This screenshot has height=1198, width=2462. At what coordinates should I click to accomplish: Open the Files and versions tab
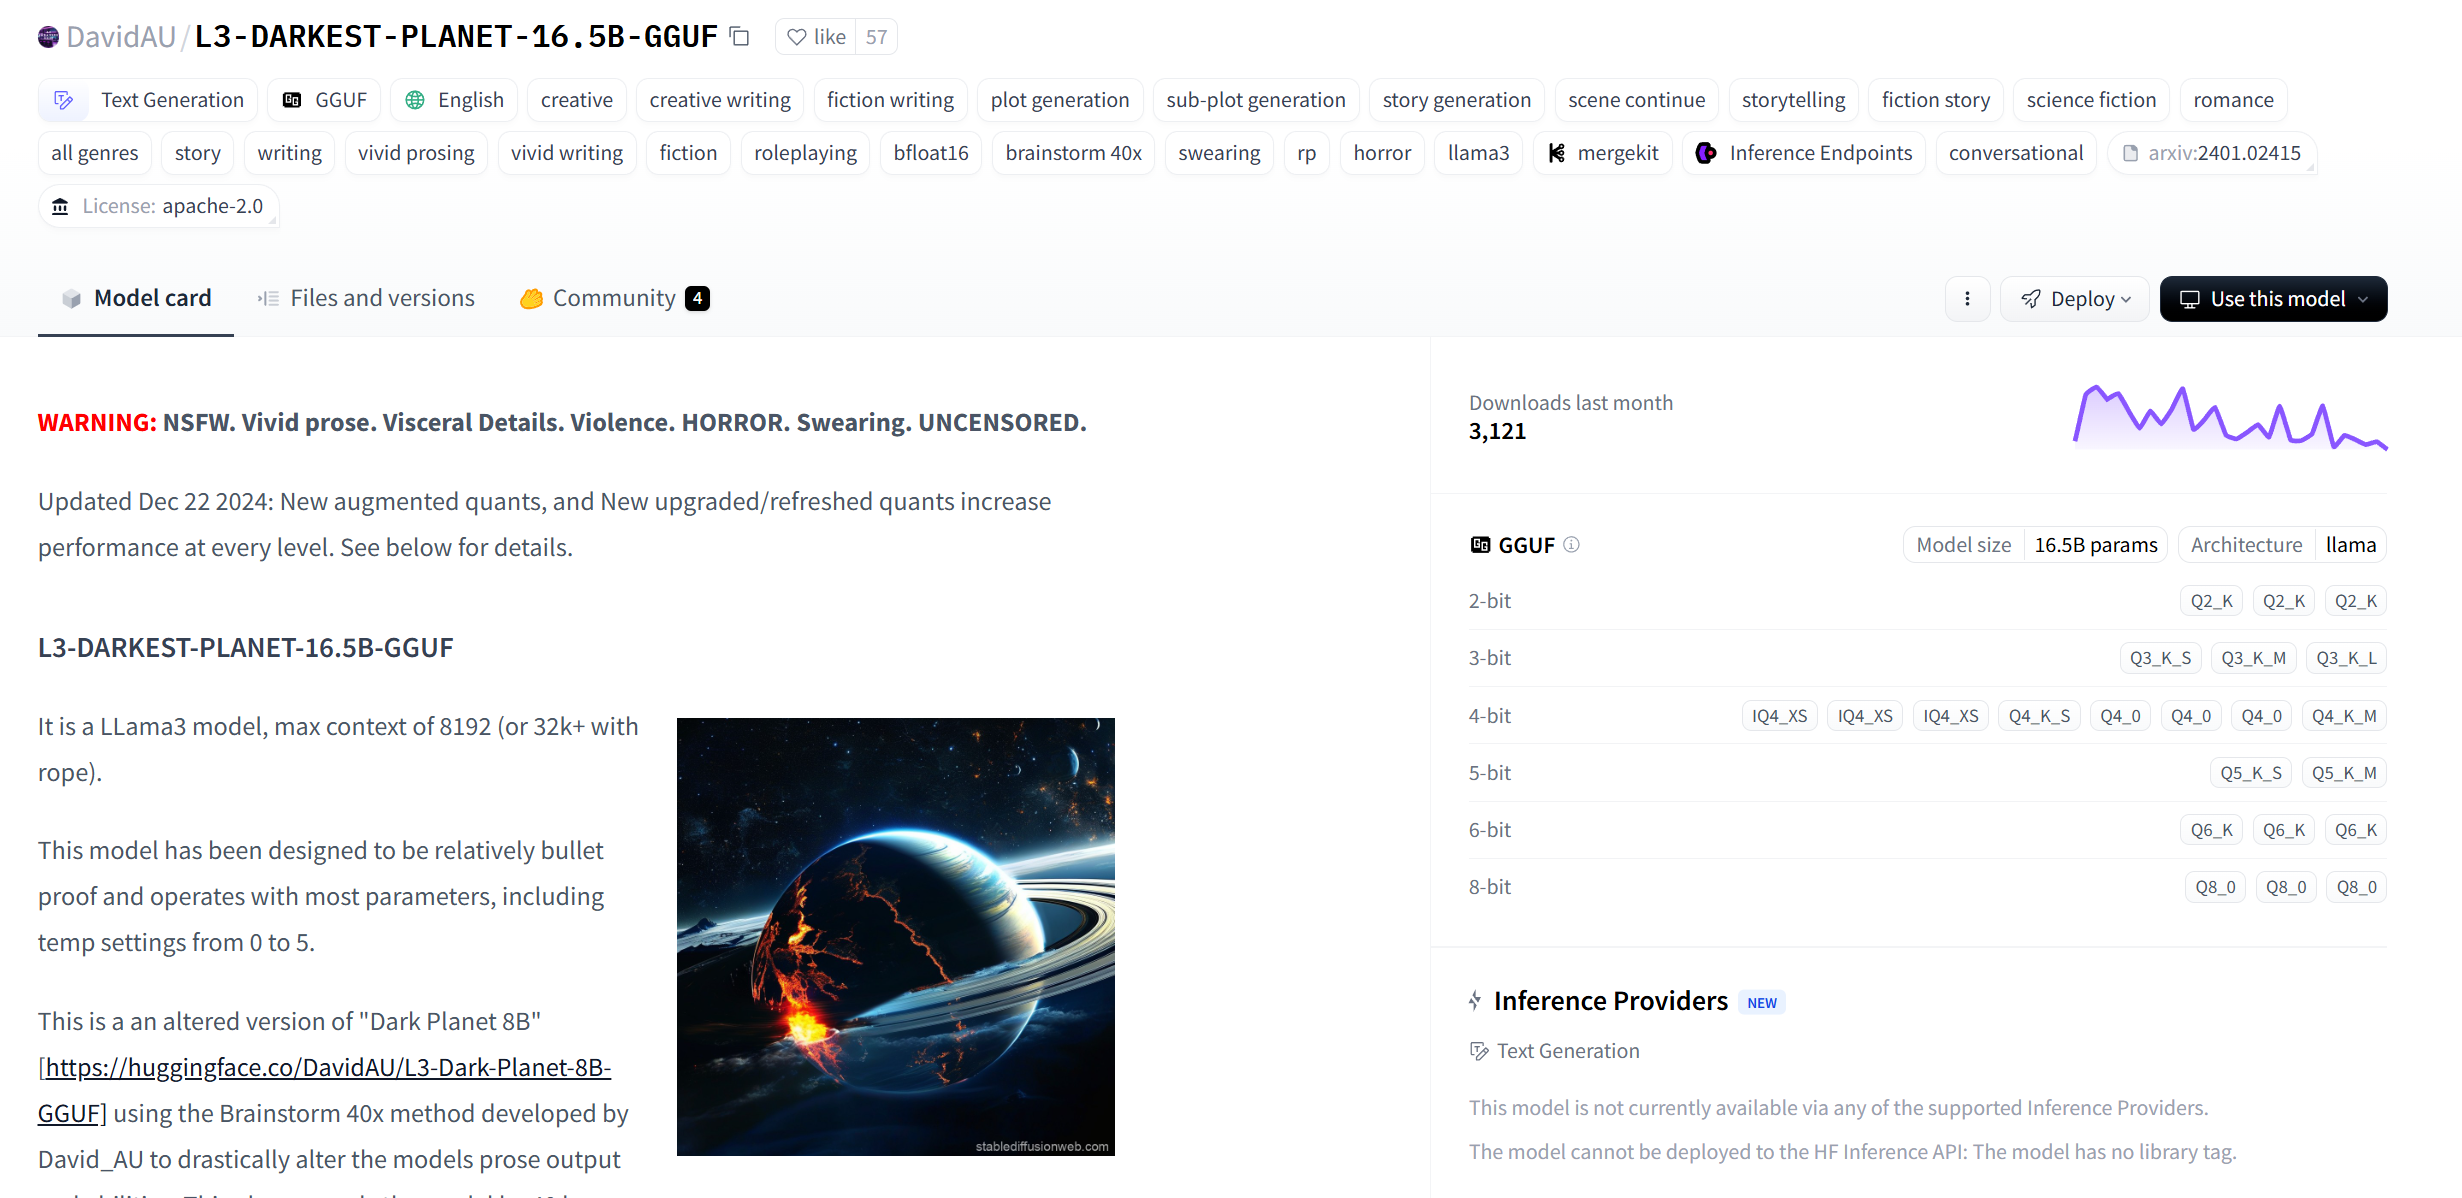366,298
